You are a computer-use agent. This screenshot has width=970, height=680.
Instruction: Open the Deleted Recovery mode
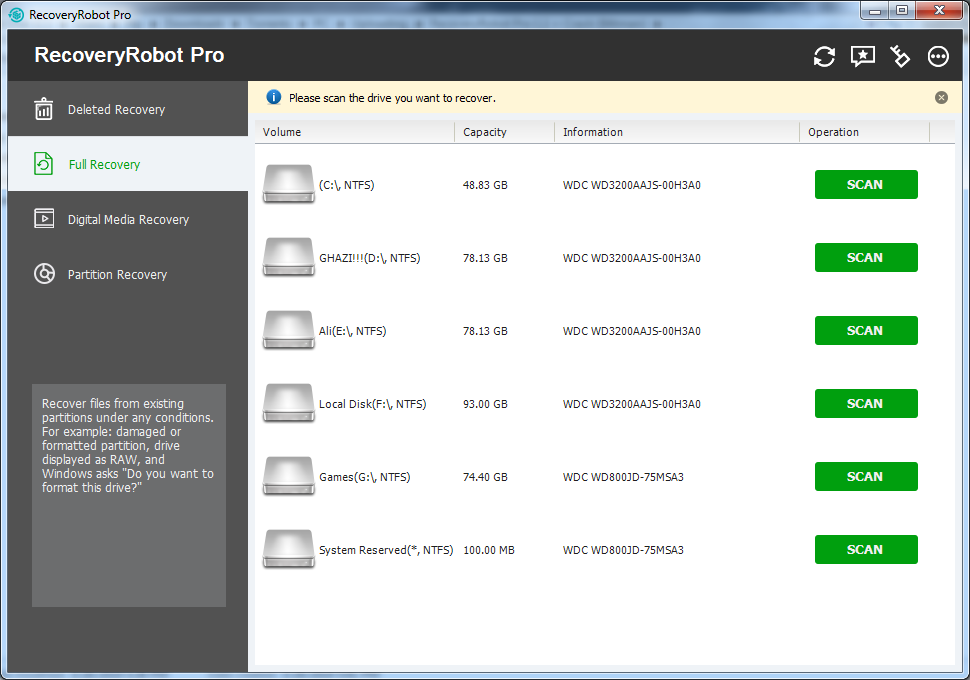coord(128,109)
